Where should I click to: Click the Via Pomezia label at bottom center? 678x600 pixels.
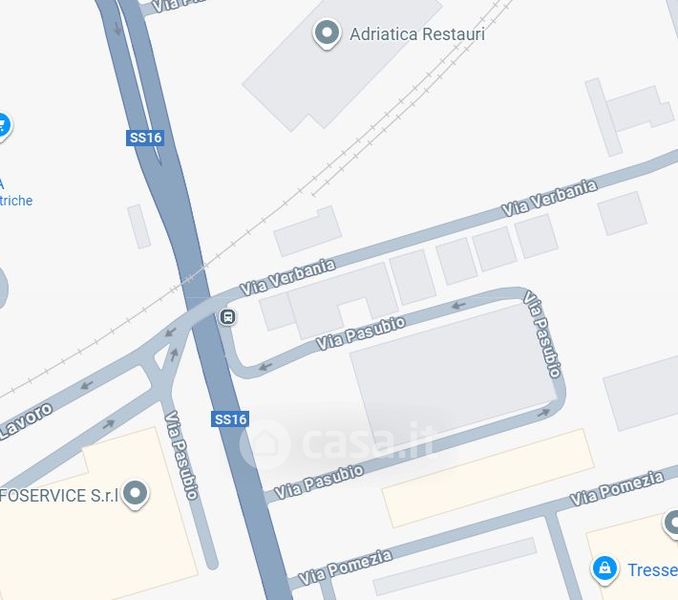345,567
